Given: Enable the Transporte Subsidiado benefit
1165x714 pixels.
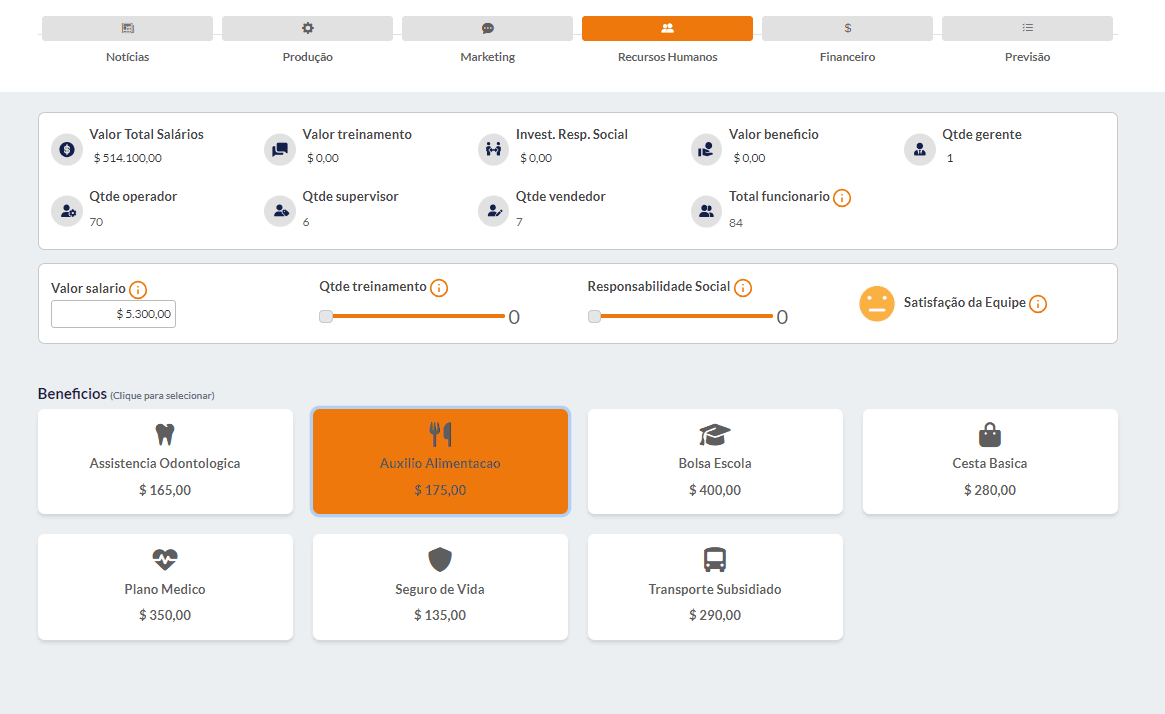Looking at the screenshot, I should click(x=715, y=587).
